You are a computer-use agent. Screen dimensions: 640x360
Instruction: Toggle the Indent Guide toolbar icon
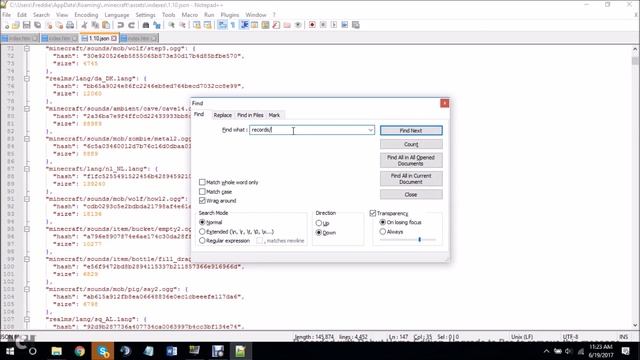[244, 25]
